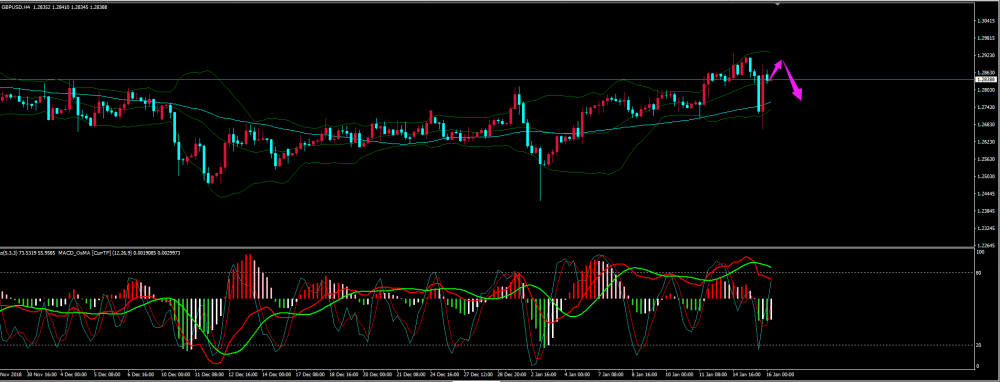Click the 21 Dec 08:00 time label

click(411, 375)
